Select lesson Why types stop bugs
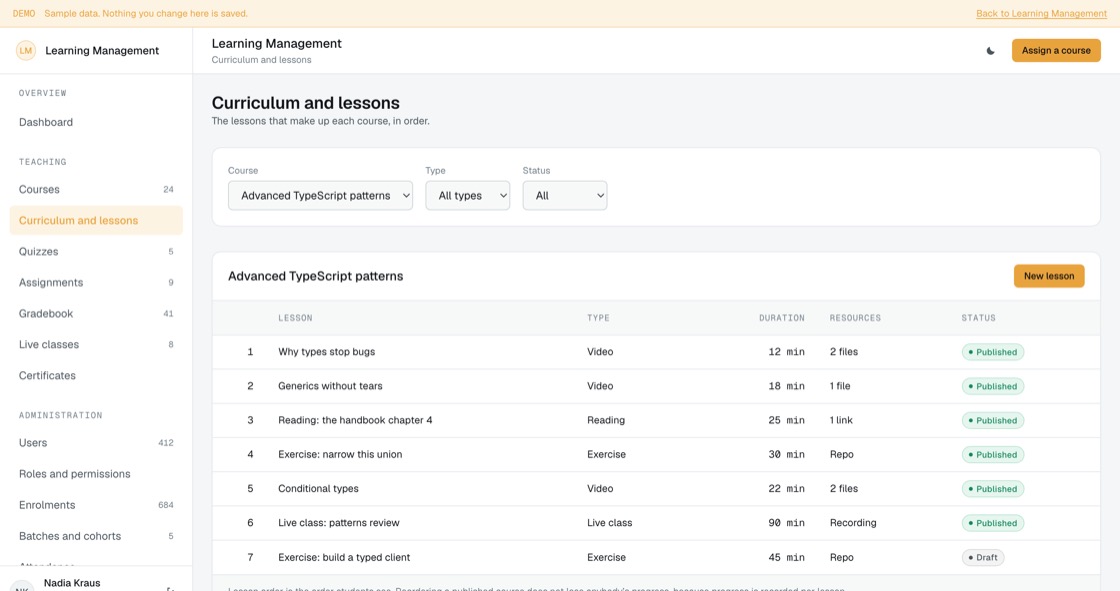Screen dimensions: 1120x591 point(326,352)
